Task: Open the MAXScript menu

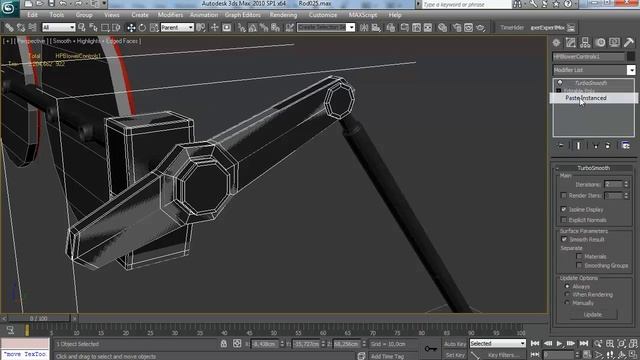Action: (362, 15)
